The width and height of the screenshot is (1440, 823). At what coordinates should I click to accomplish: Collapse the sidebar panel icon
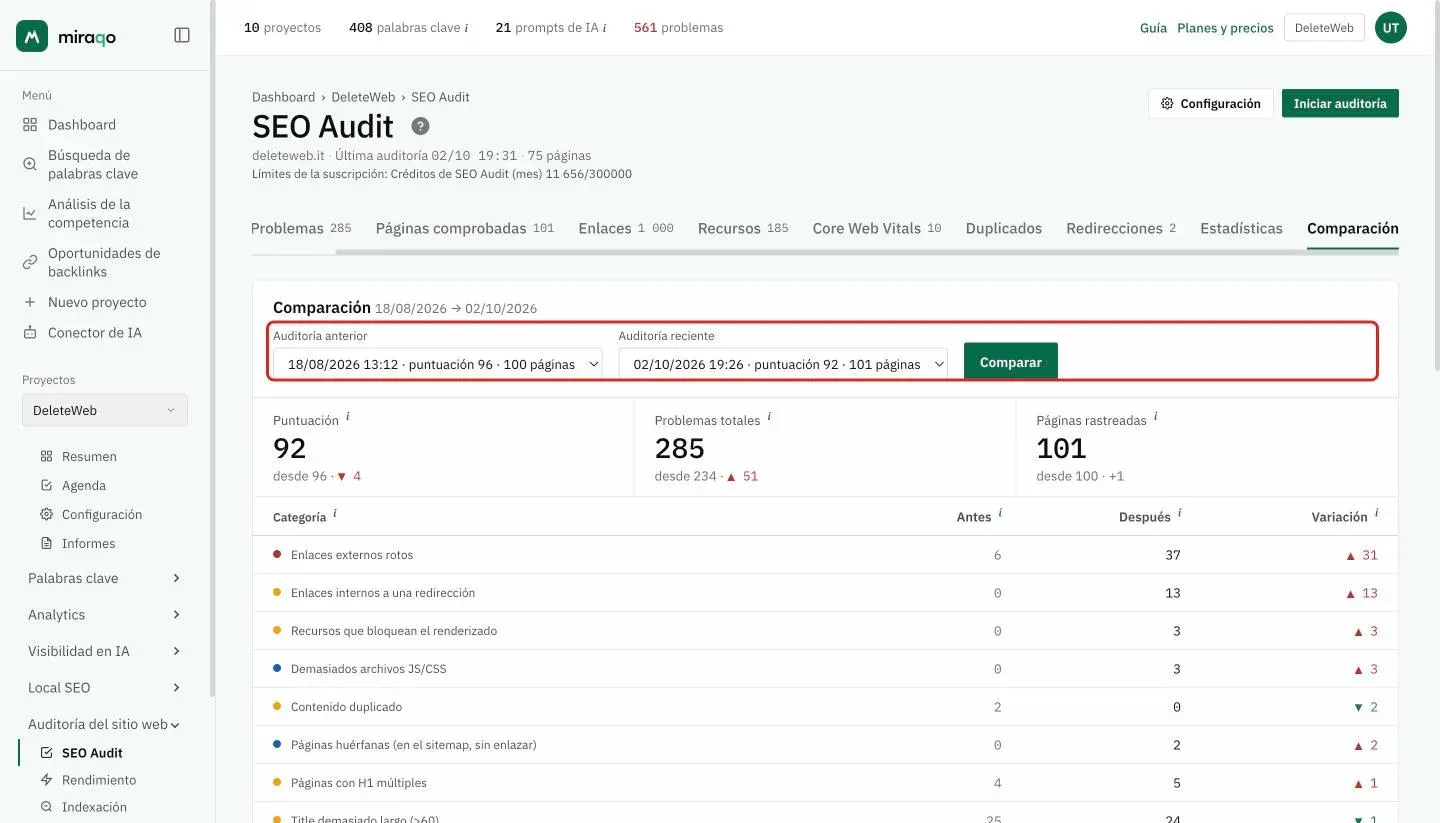click(x=182, y=35)
